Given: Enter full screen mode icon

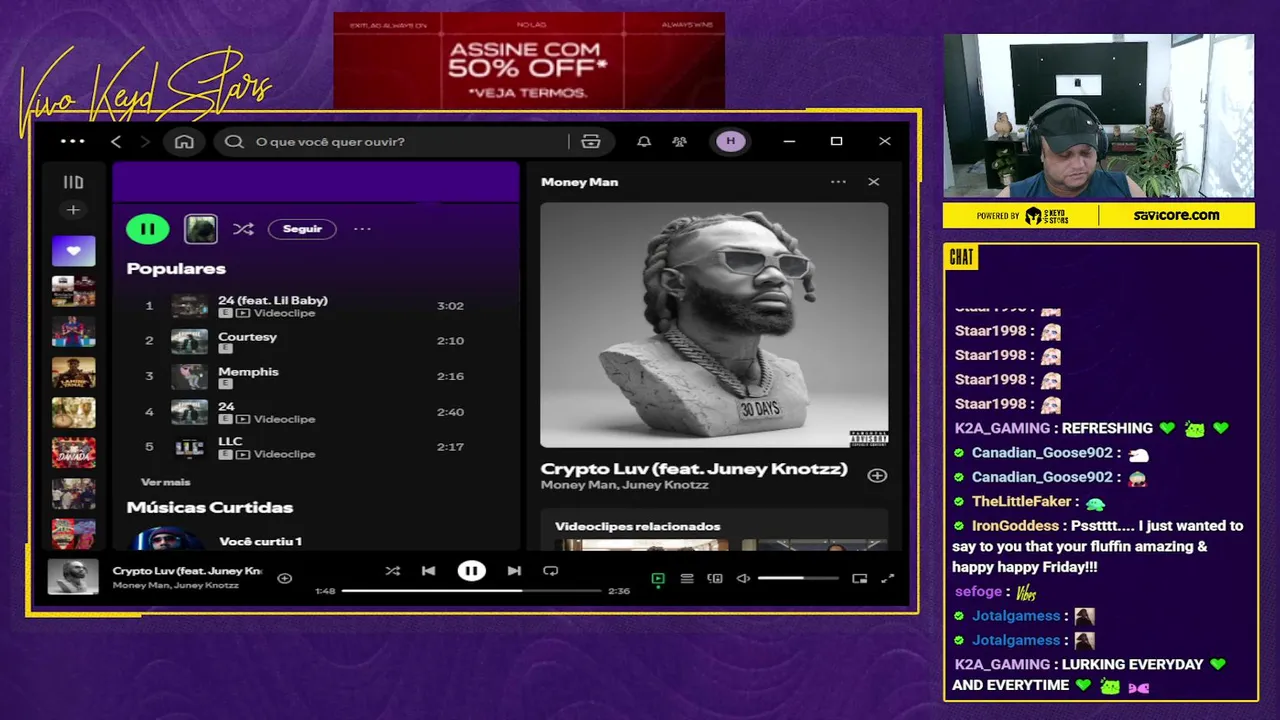Looking at the screenshot, I should pyautogui.click(x=887, y=578).
